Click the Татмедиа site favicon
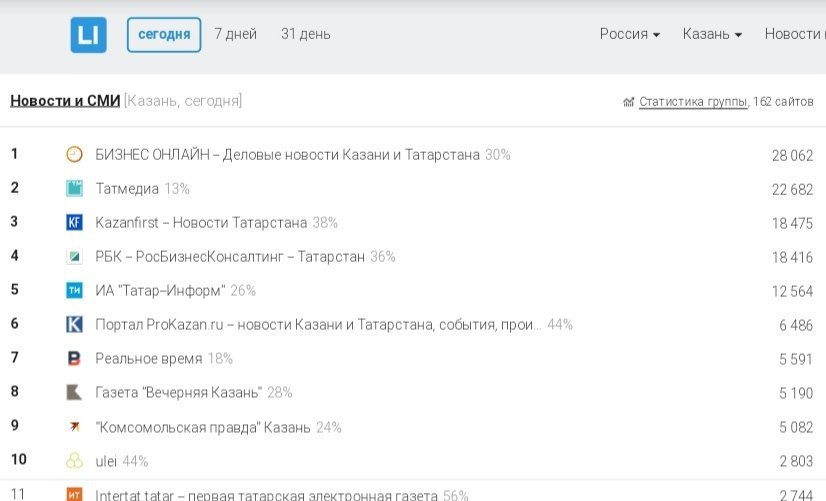 (x=74, y=189)
